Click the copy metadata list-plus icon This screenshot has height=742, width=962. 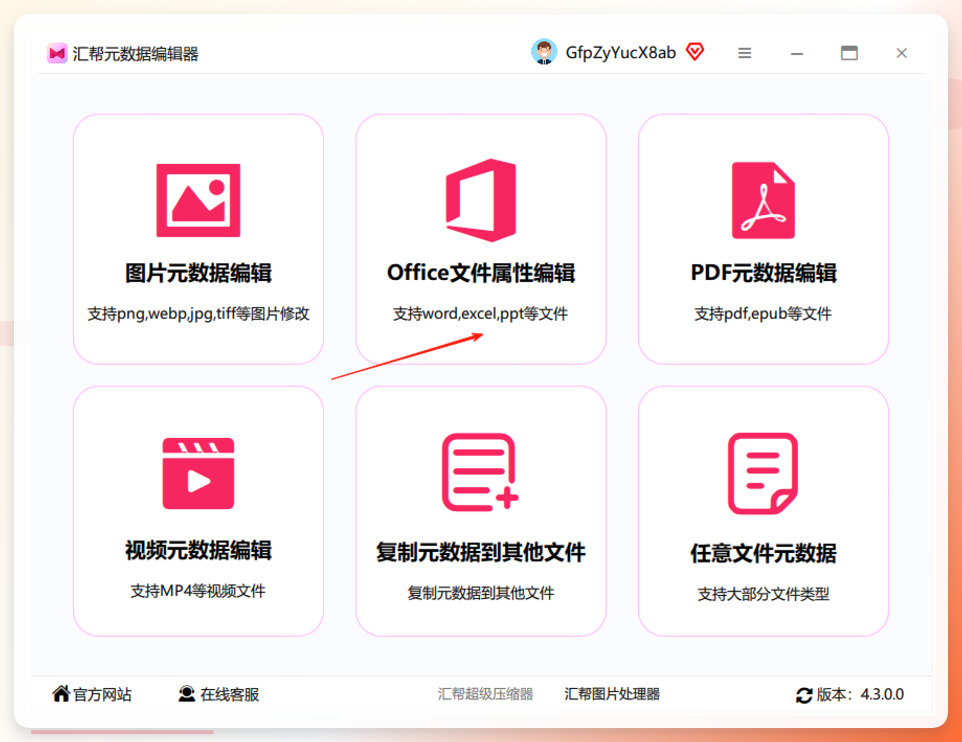[x=480, y=472]
